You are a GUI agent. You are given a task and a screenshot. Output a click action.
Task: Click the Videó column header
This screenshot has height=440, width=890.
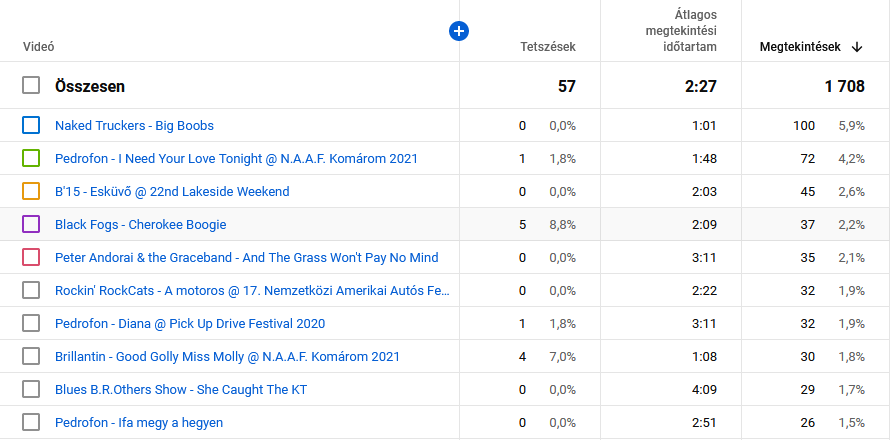pyautogui.click(x=38, y=47)
